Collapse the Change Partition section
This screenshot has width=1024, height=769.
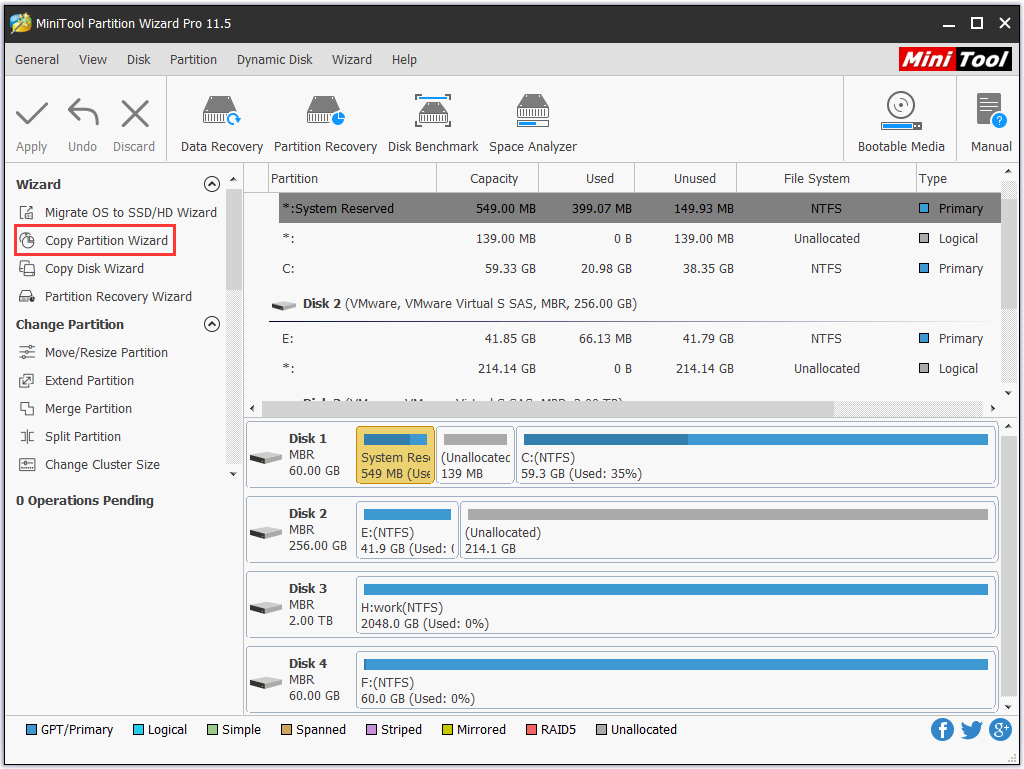pos(212,324)
